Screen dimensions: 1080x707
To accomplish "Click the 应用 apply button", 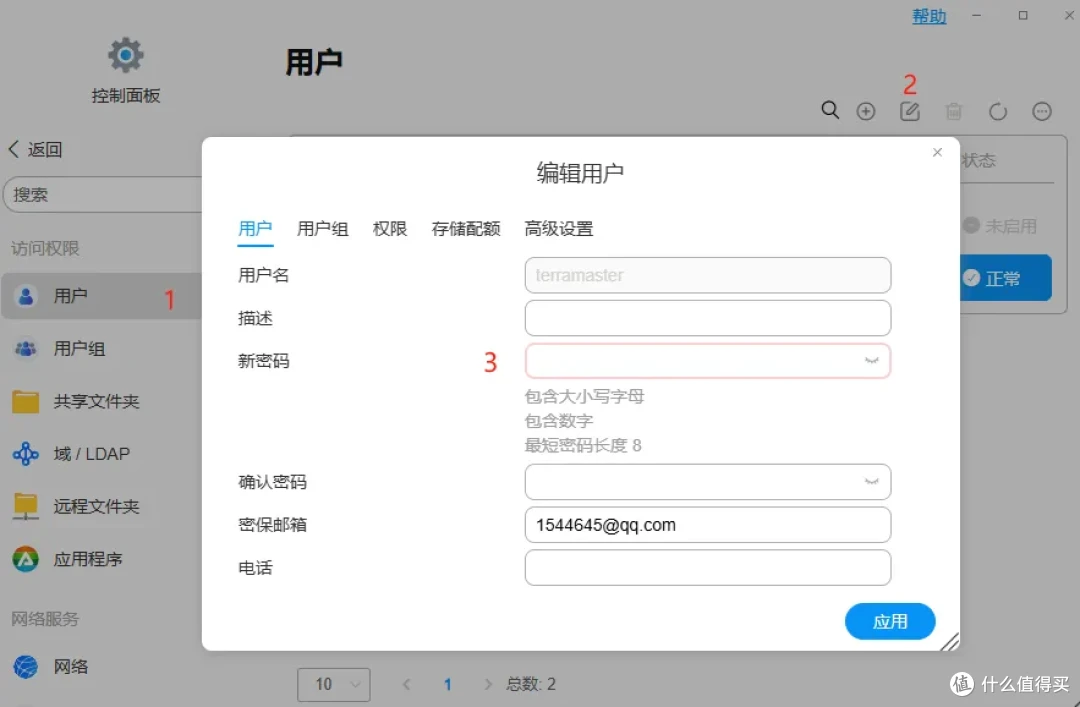I will coord(890,622).
